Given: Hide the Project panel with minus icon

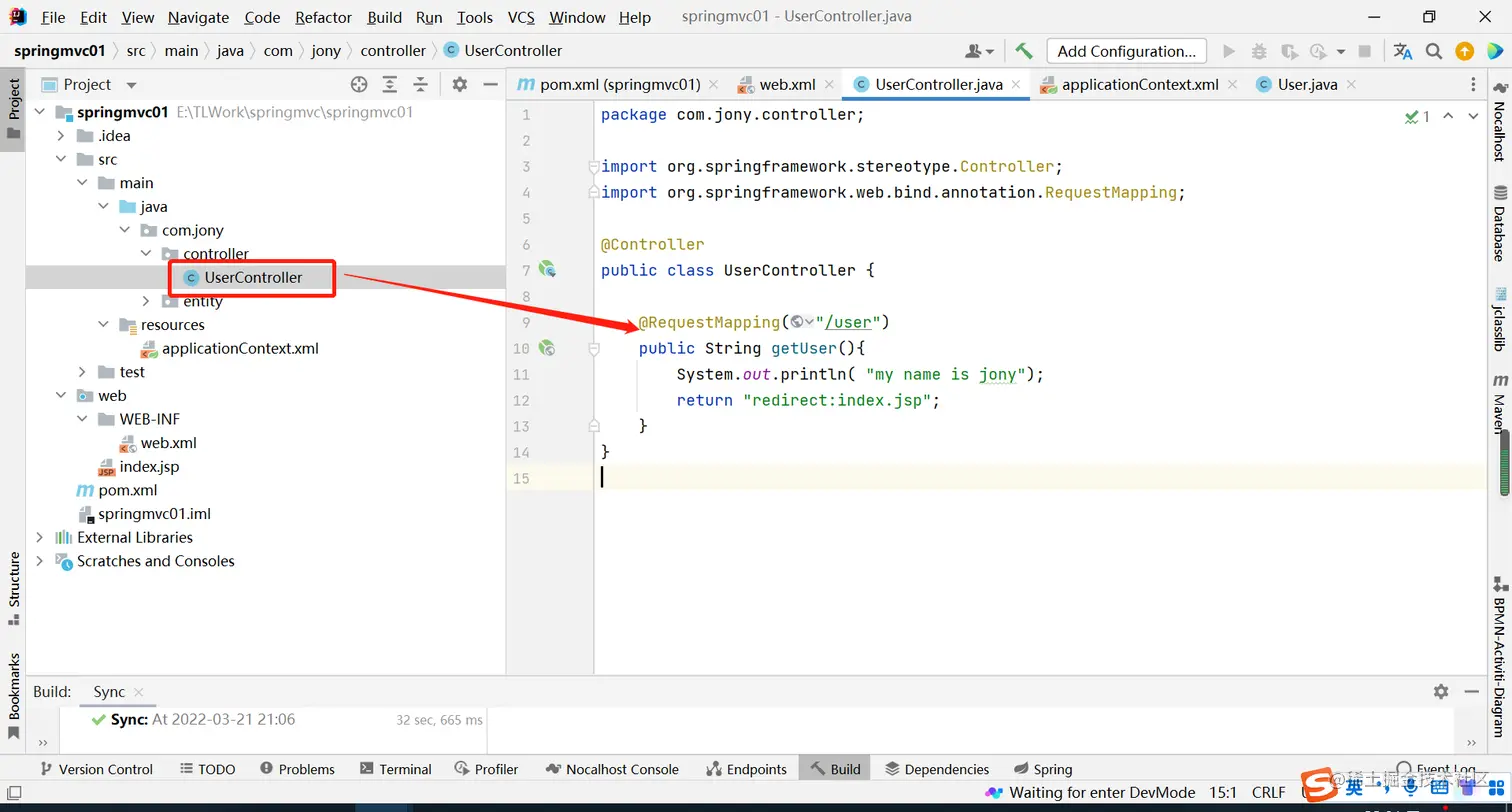Looking at the screenshot, I should [x=490, y=84].
